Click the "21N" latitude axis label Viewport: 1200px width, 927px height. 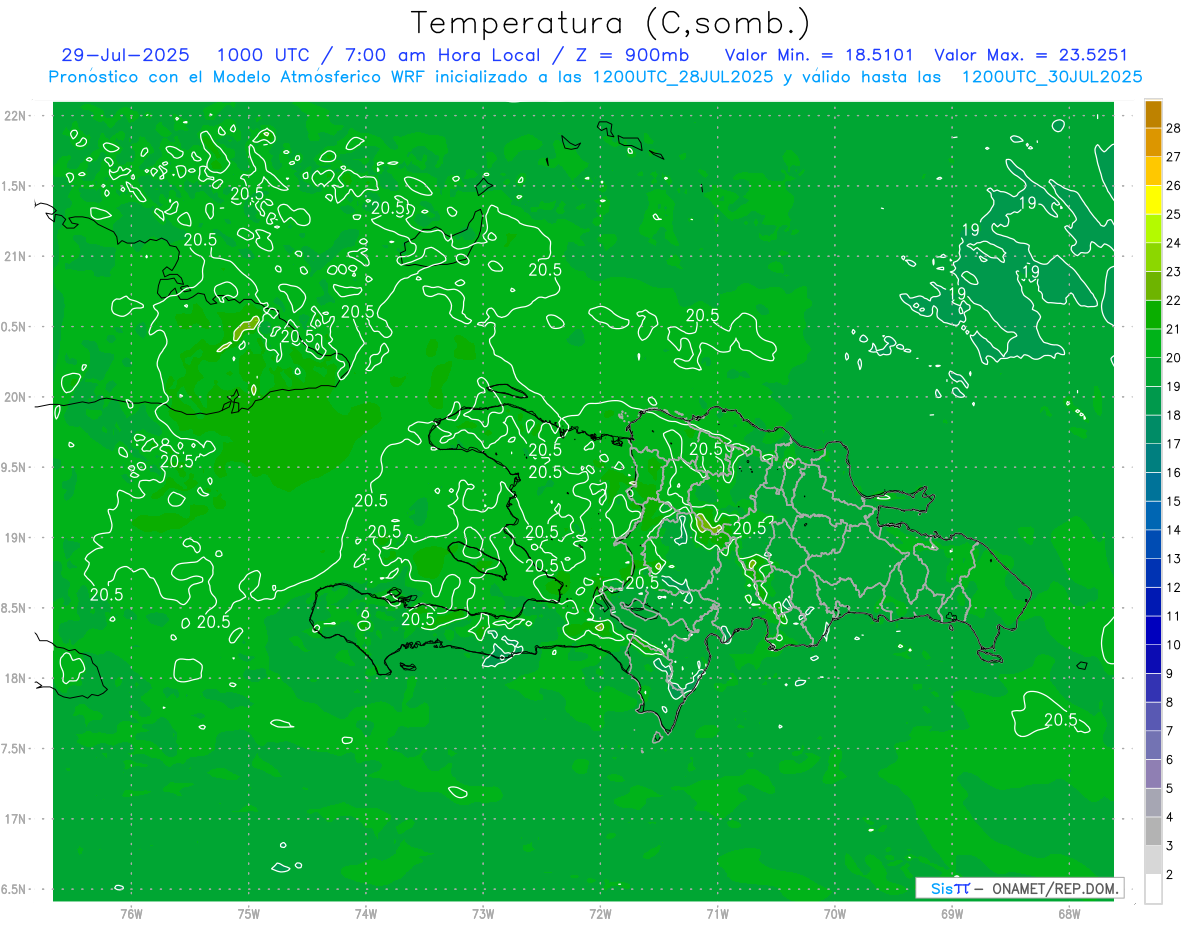[x=14, y=256]
